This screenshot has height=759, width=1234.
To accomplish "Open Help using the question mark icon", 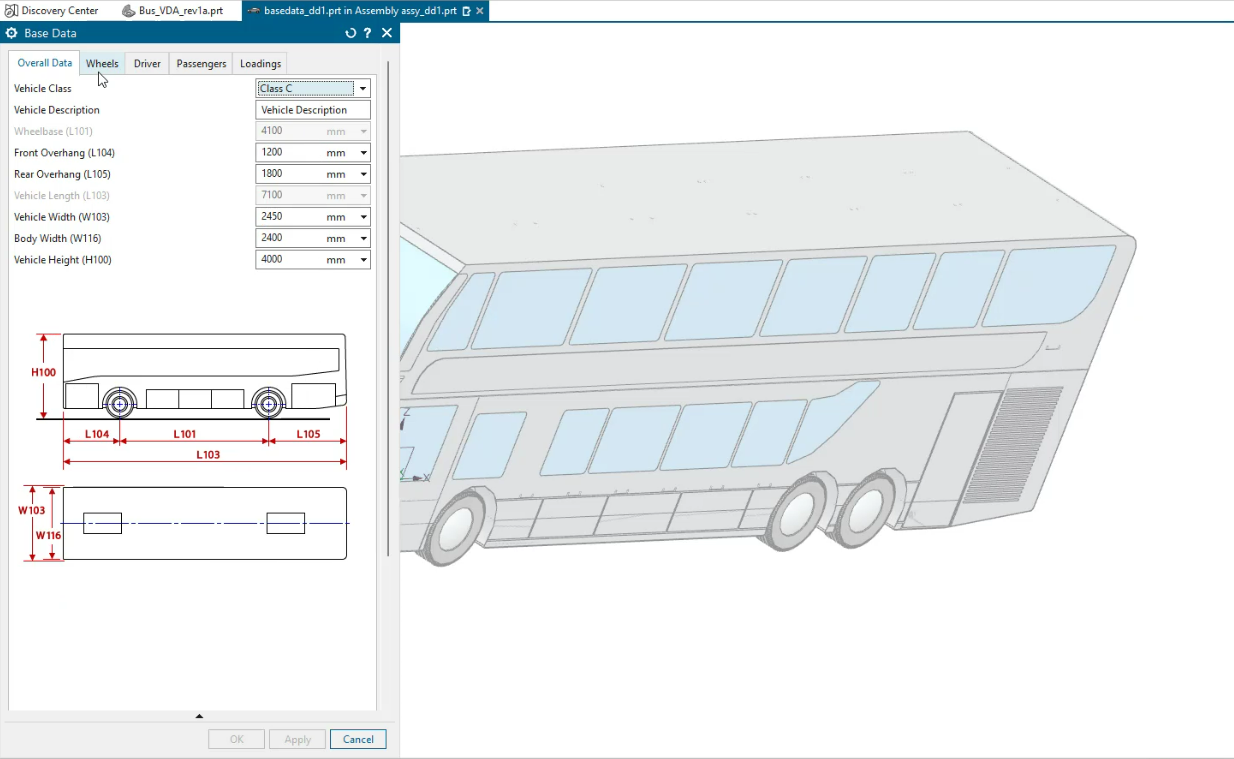I will tap(367, 32).
